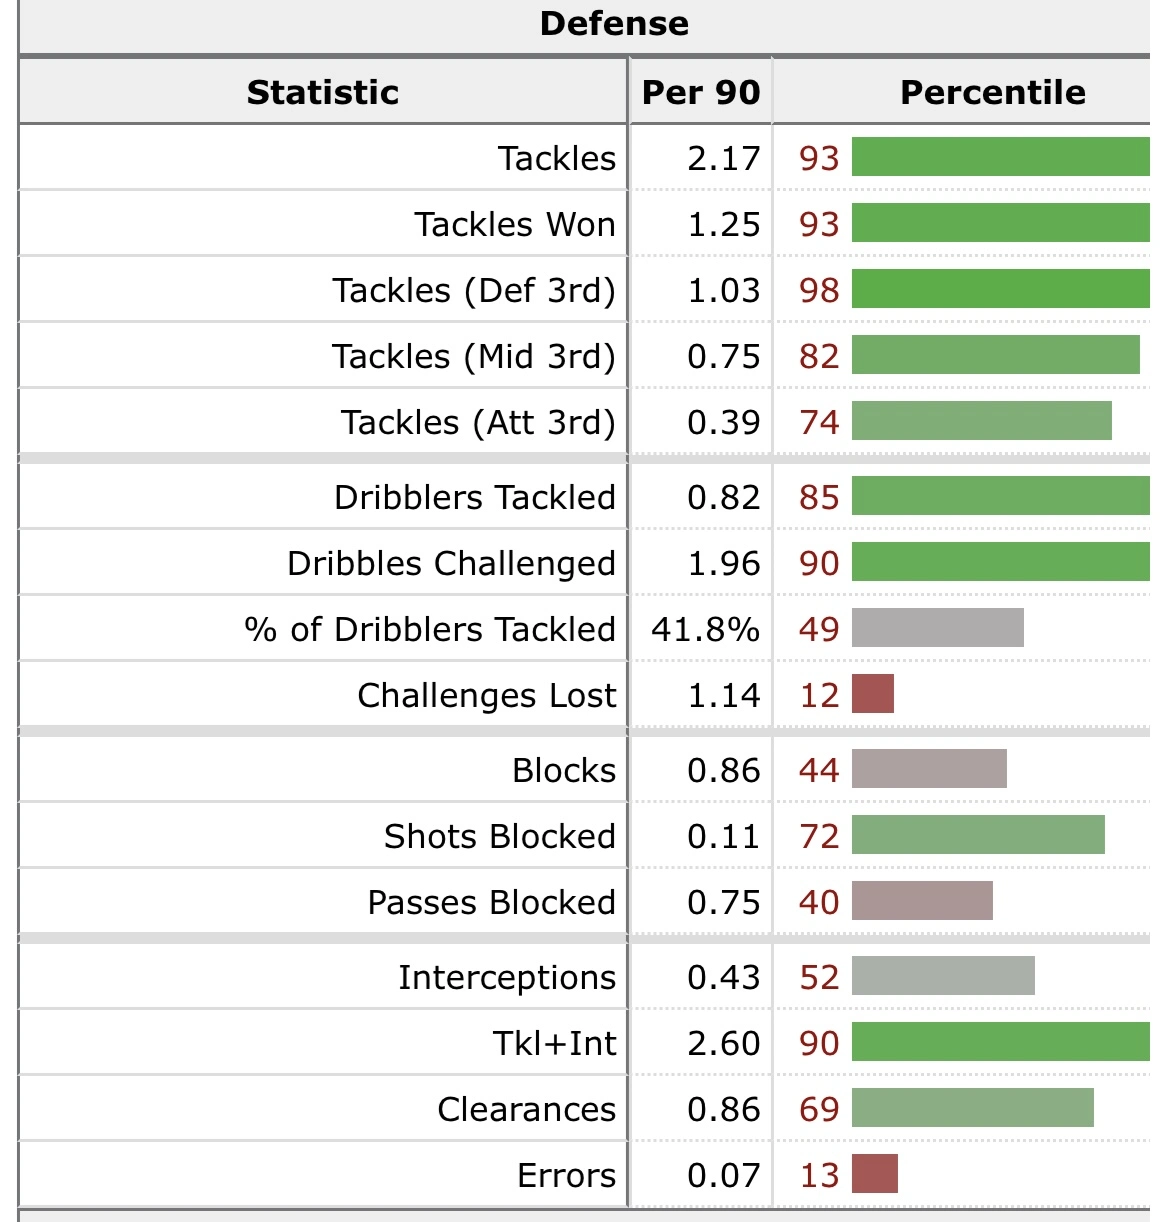Viewport: 1169px width, 1222px height.
Task: Click the Blocks statistic label
Action: [564, 770]
